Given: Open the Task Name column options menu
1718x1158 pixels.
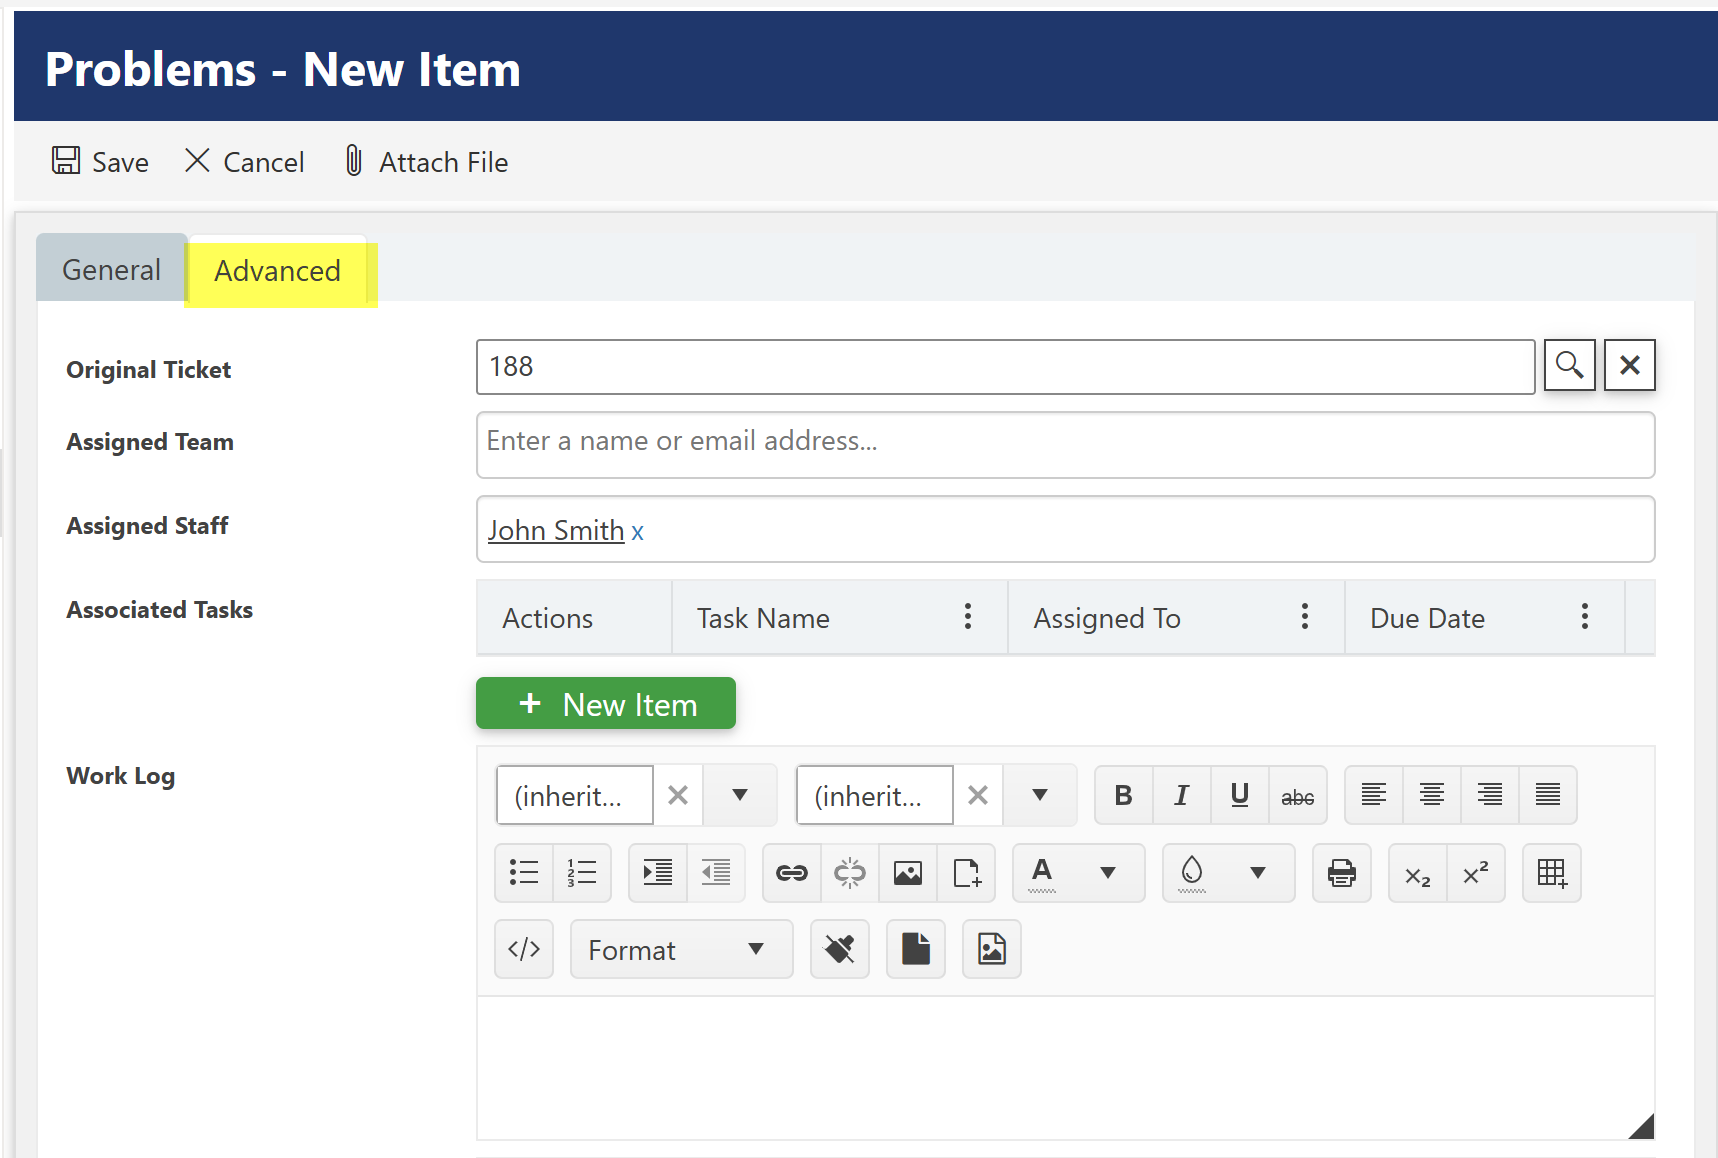Looking at the screenshot, I should pos(967,617).
